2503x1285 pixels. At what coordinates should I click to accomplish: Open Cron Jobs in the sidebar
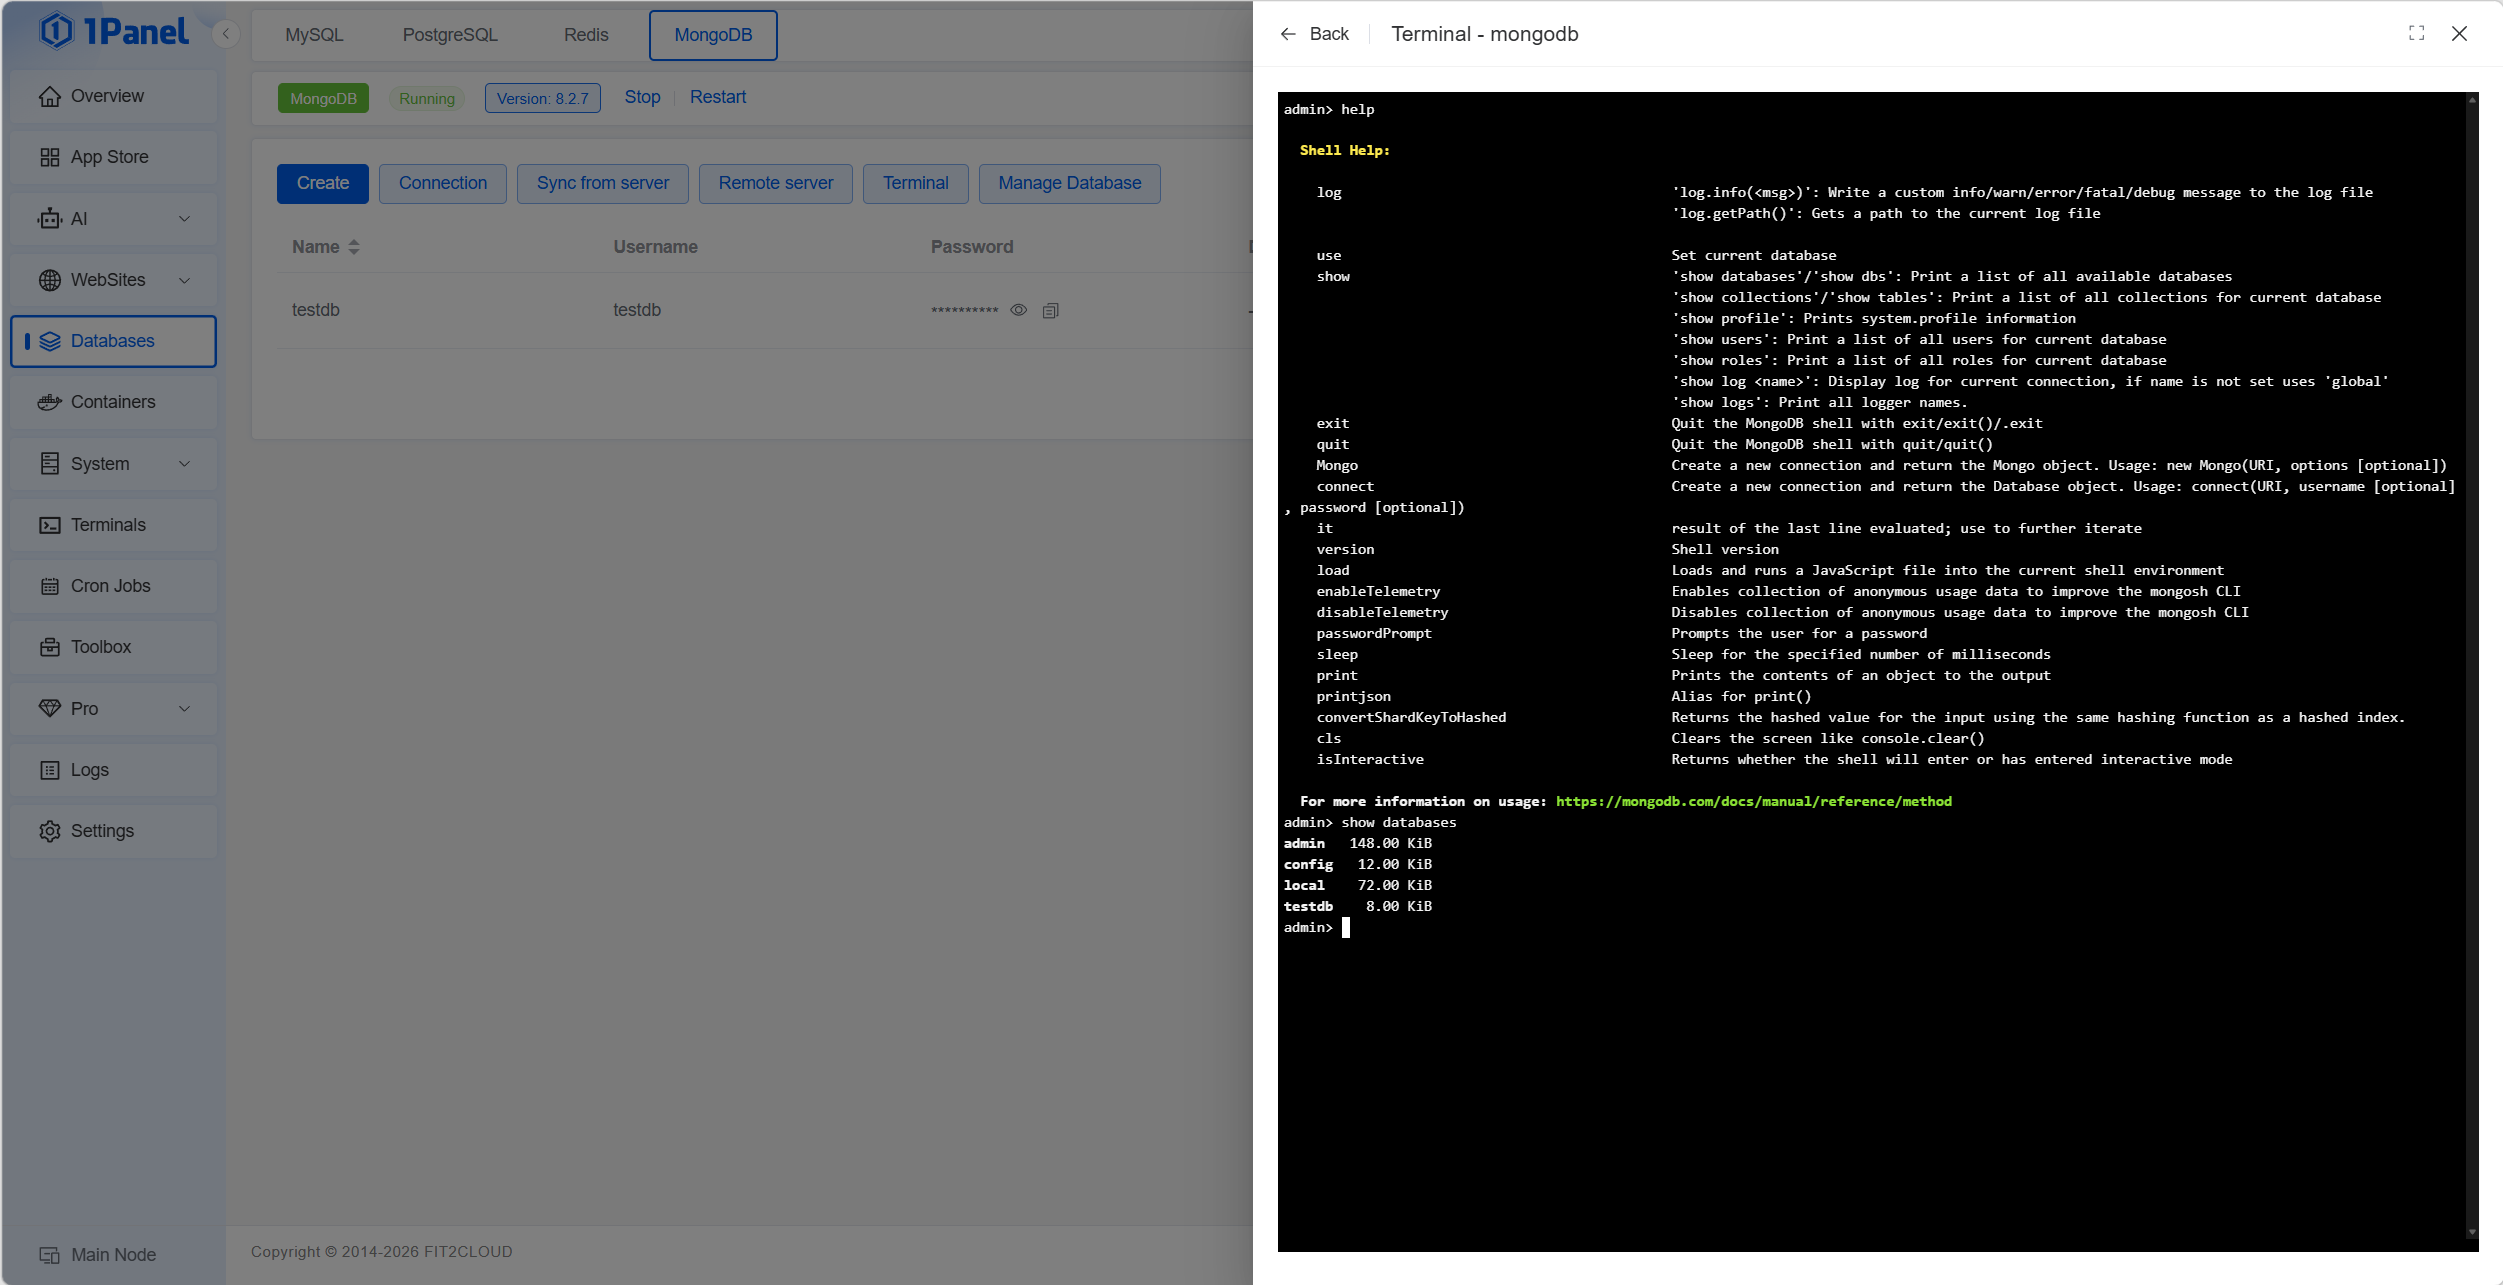(x=114, y=586)
